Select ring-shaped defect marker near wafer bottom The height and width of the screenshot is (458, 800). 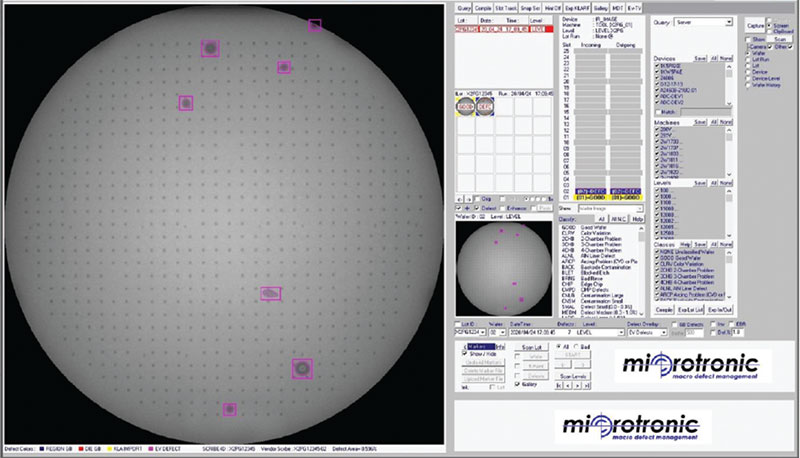(x=302, y=368)
